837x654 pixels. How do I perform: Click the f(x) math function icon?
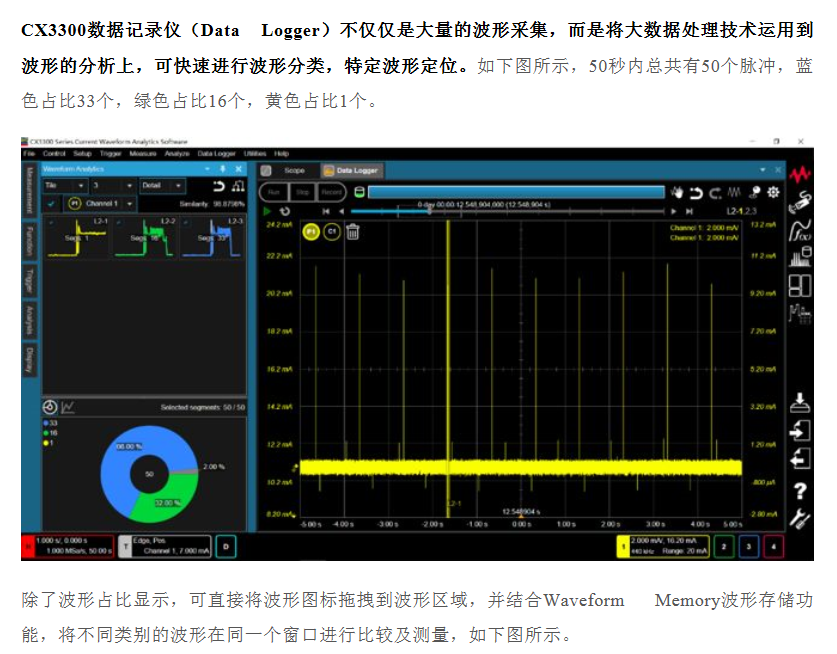[799, 231]
